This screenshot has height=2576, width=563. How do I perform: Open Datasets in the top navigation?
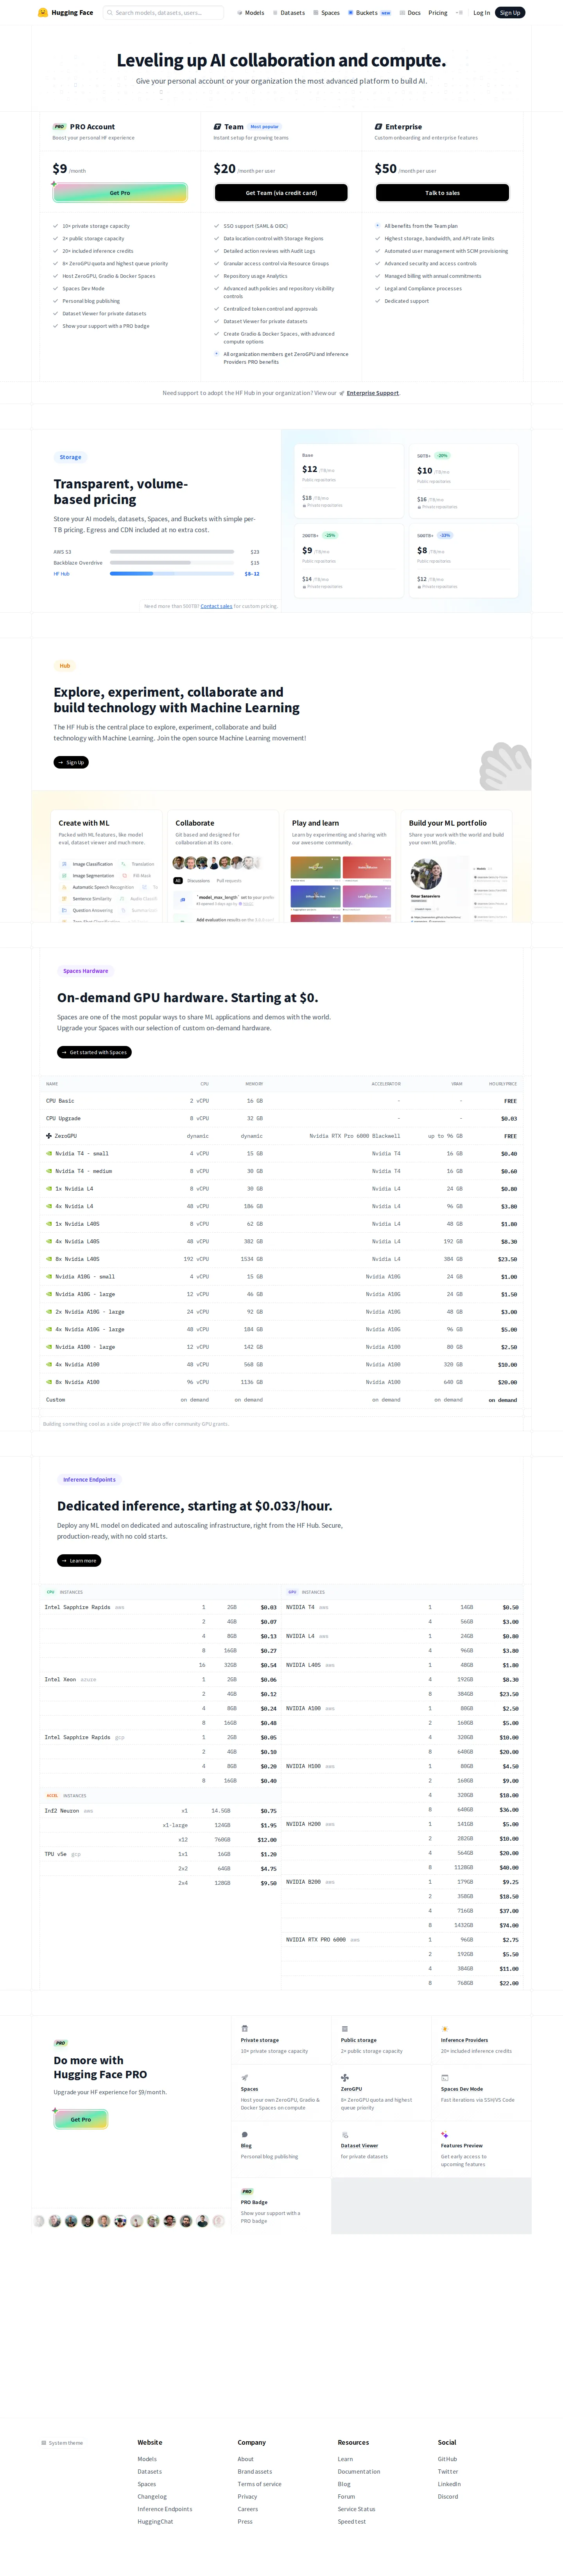(x=288, y=13)
